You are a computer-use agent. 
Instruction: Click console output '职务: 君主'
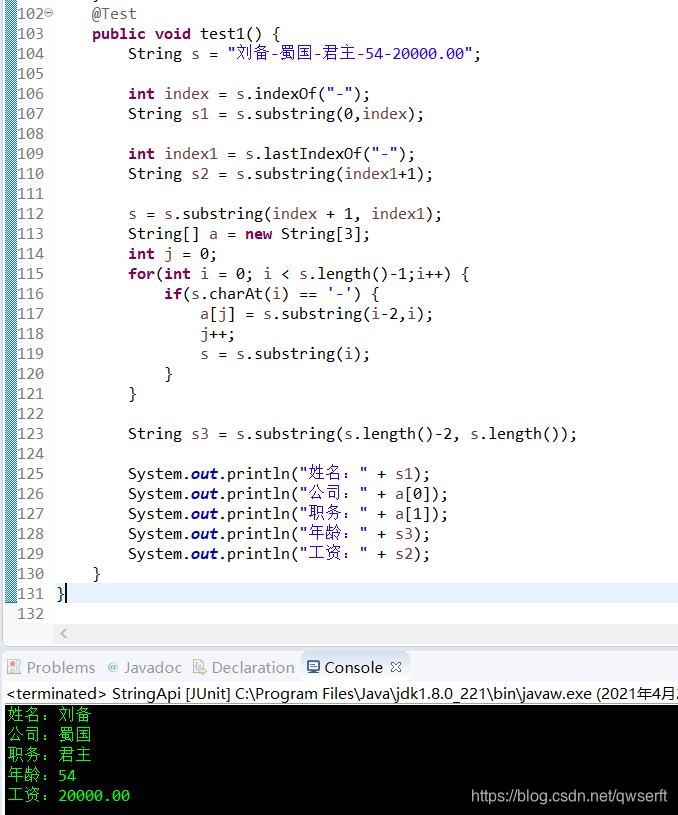click(x=49, y=755)
